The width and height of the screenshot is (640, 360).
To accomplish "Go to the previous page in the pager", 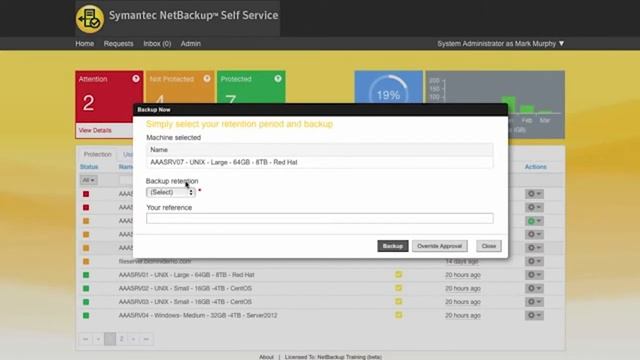I will (x=98, y=339).
